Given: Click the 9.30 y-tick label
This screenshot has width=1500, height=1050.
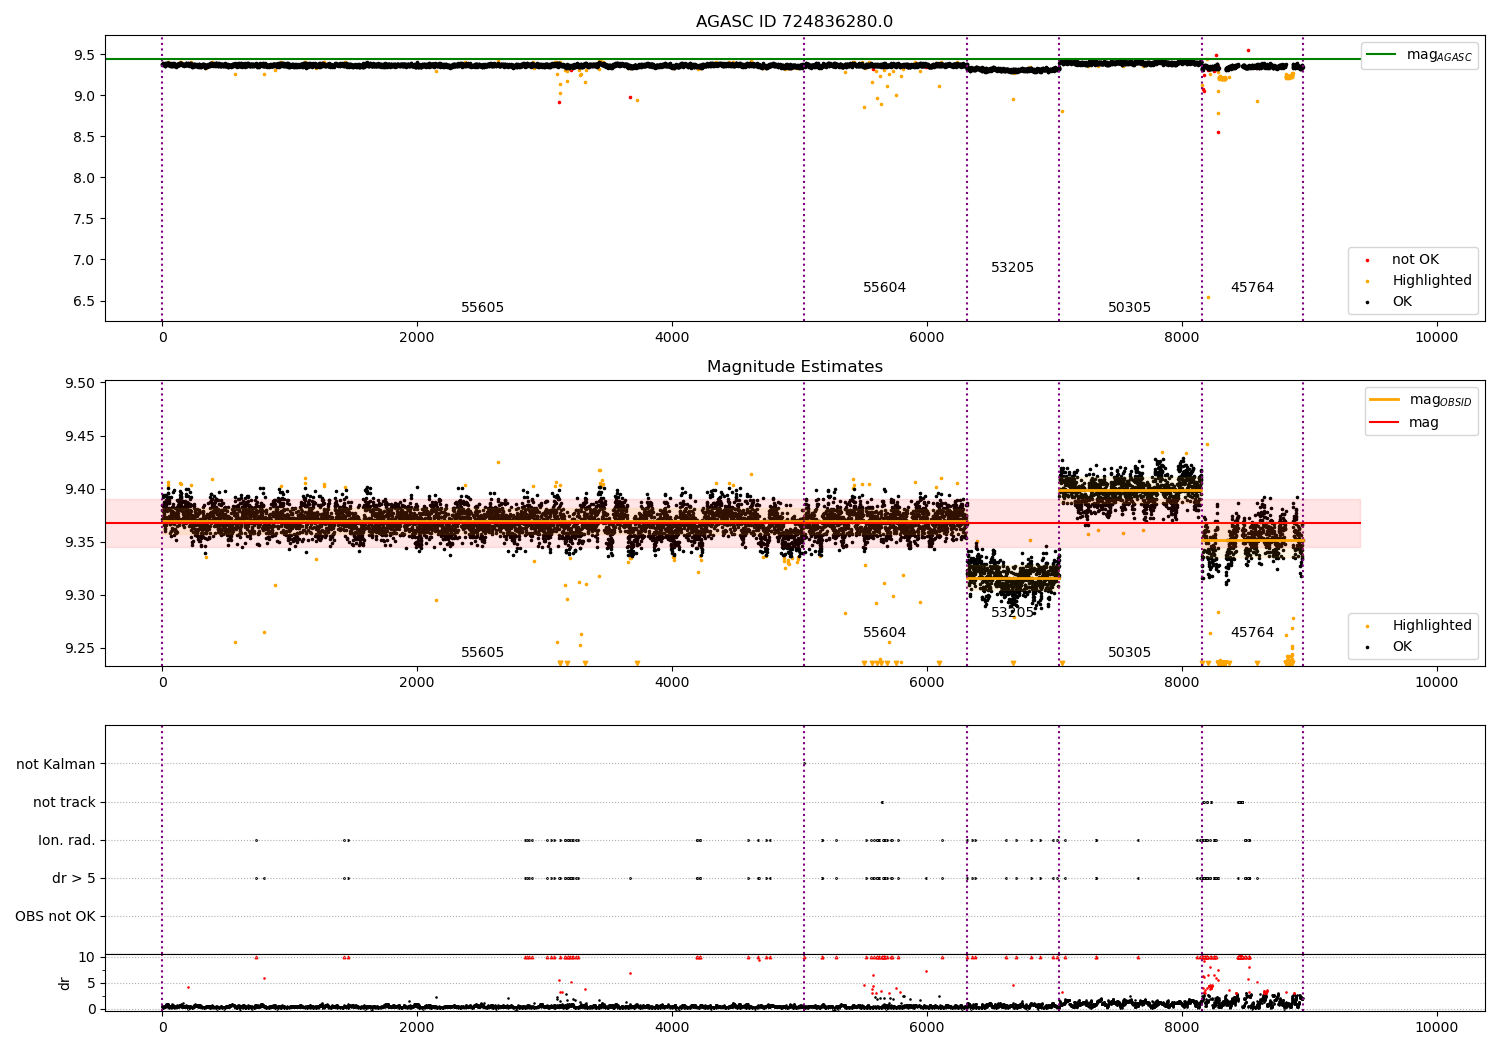Looking at the screenshot, I should pos(80,596).
